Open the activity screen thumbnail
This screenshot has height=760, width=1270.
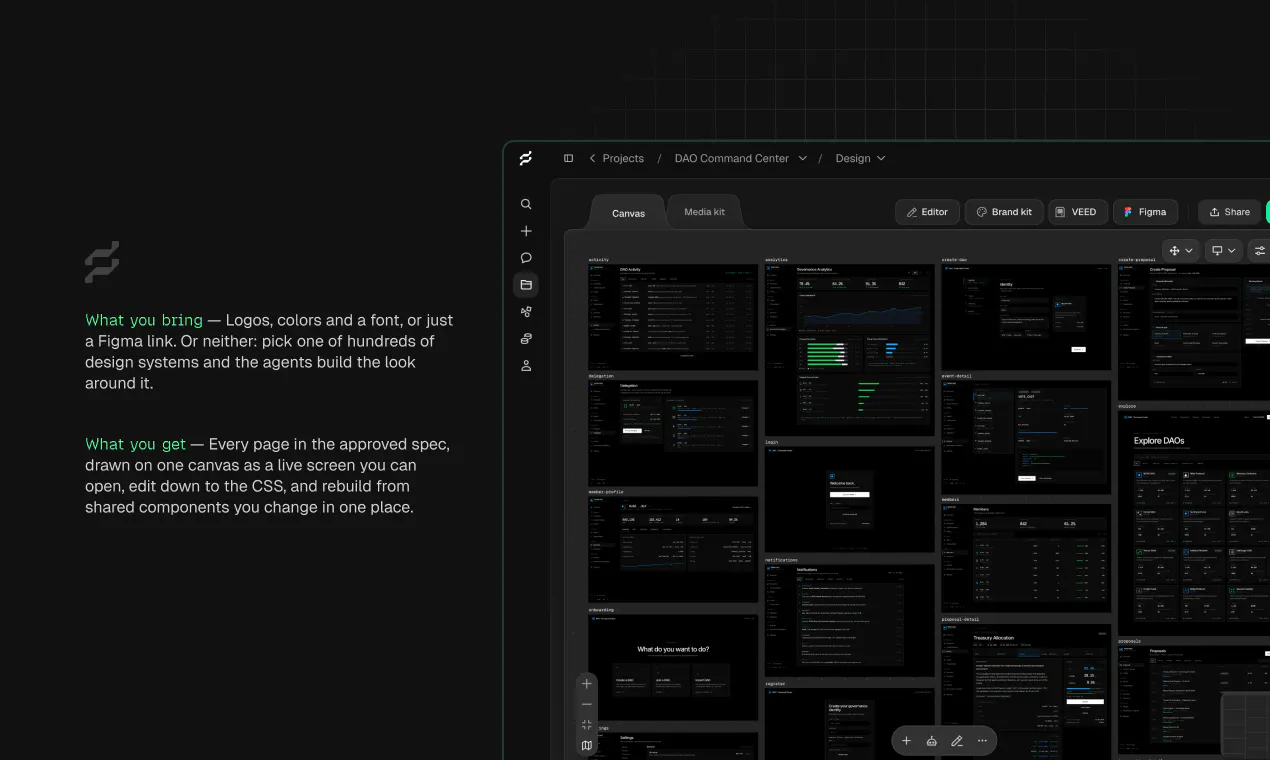[x=673, y=317]
